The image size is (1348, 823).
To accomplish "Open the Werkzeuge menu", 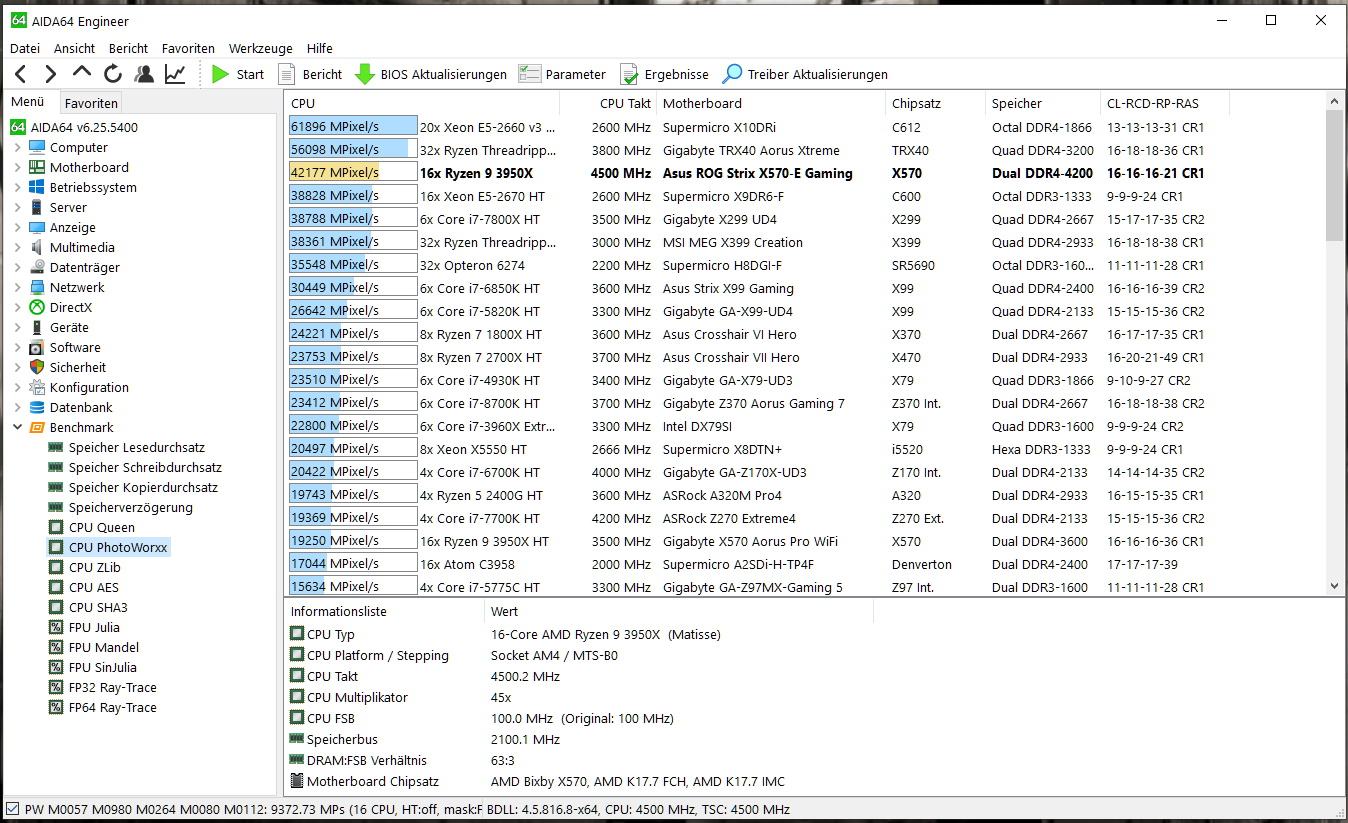I will click(x=260, y=48).
